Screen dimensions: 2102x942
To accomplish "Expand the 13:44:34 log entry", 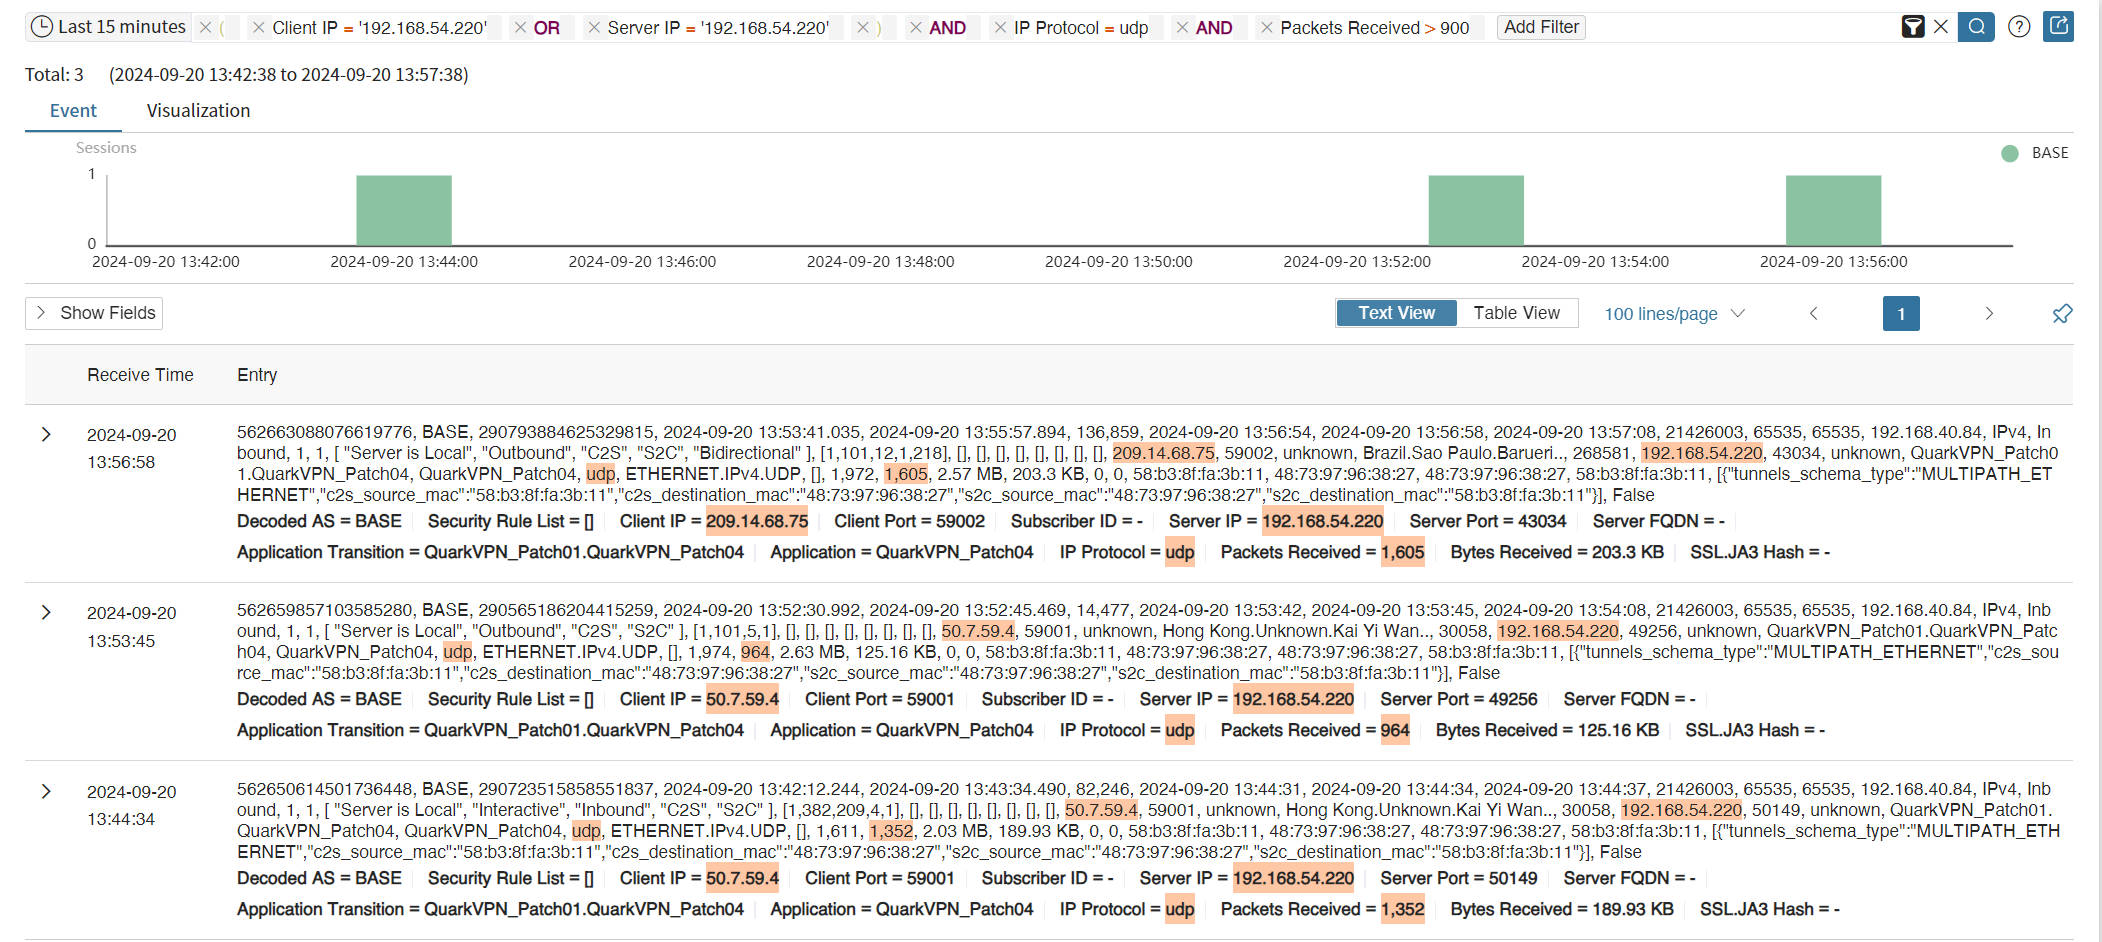I will [x=46, y=791].
